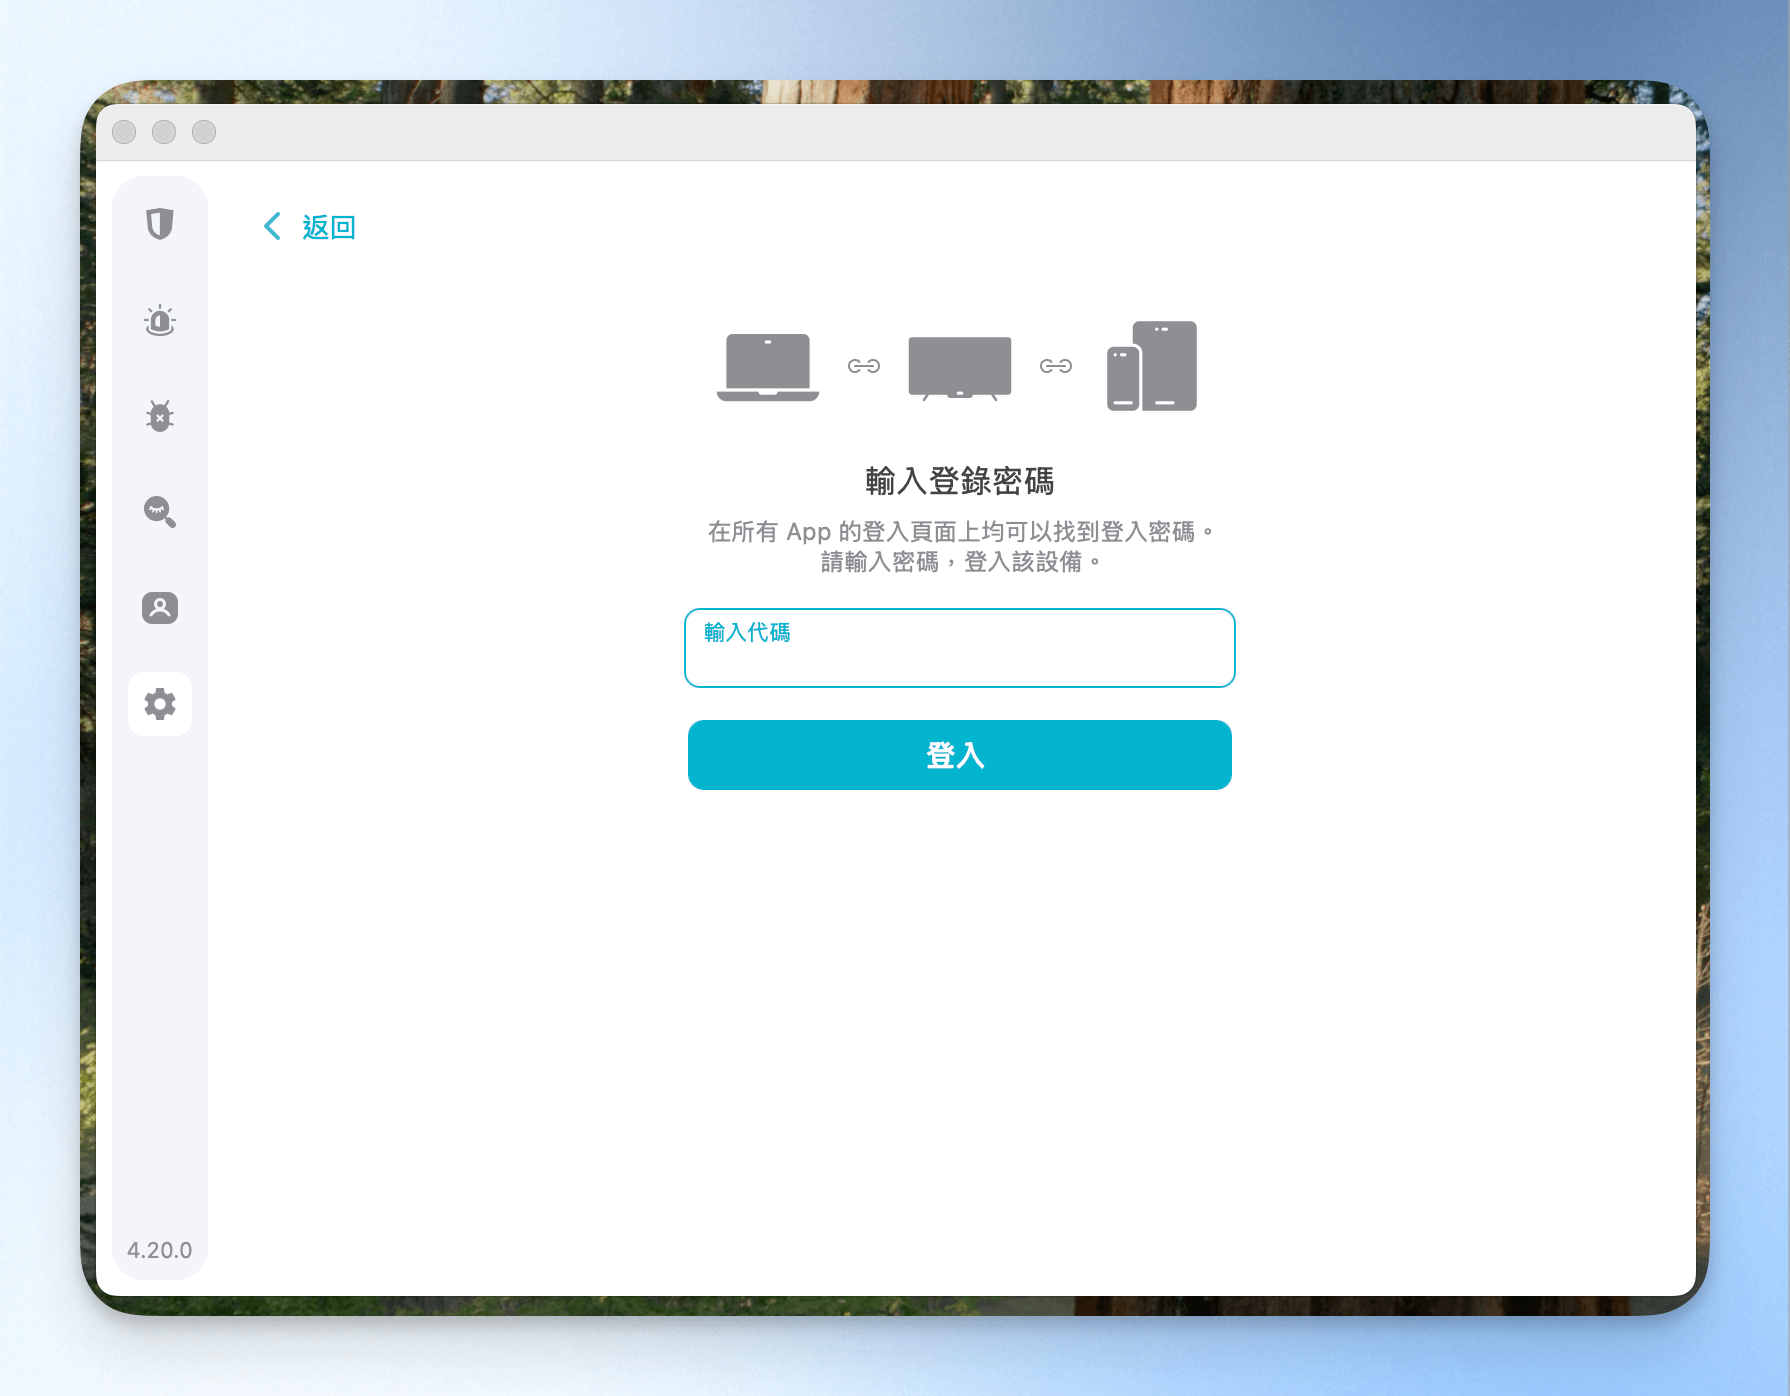Open the user account sidebar icon
1790x1396 pixels.
tap(160, 608)
